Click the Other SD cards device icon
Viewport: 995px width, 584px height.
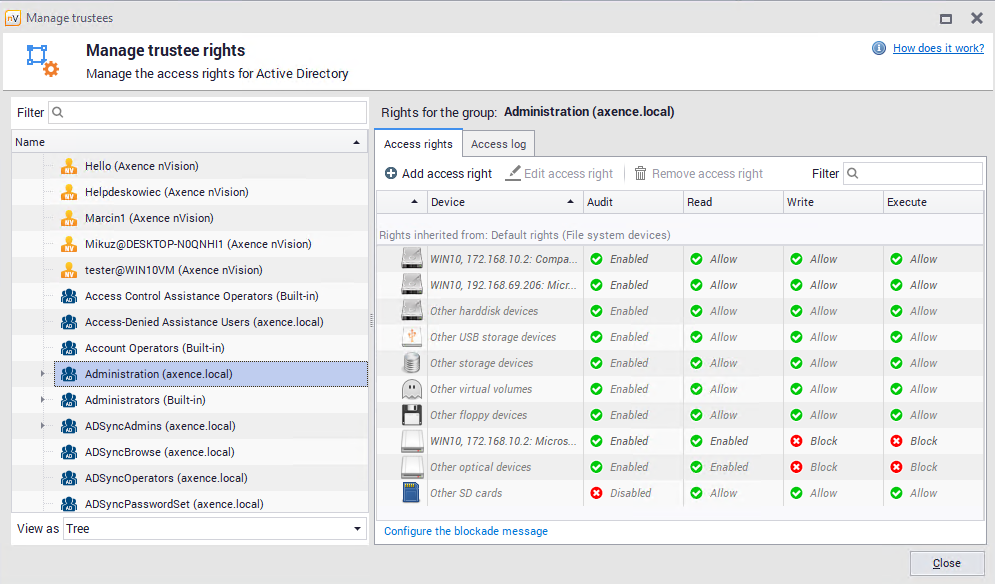412,493
